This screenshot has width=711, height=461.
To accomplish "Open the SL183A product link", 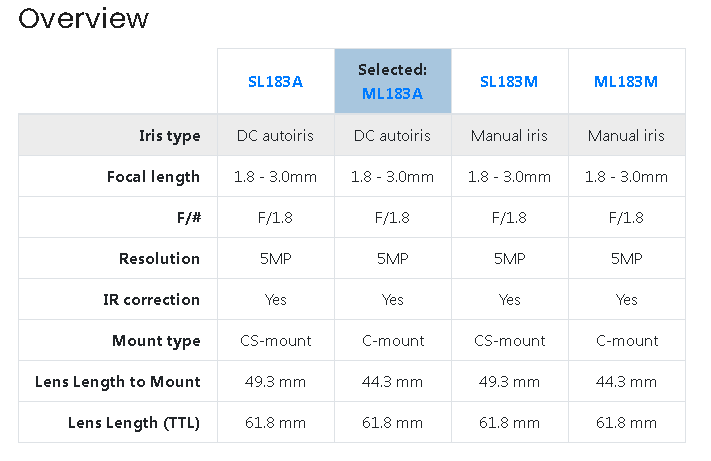I will (275, 82).
